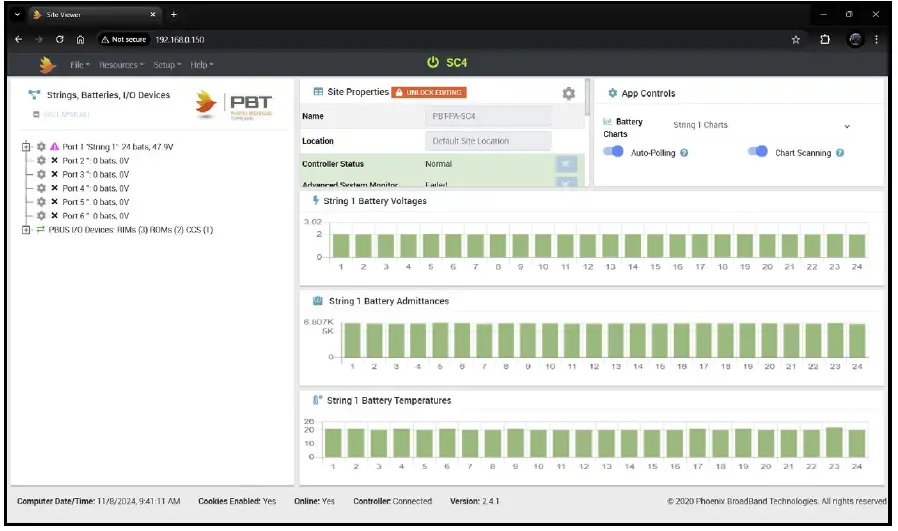
Task: Click the Battery Temperatures thermometer icon
Action: tap(316, 400)
